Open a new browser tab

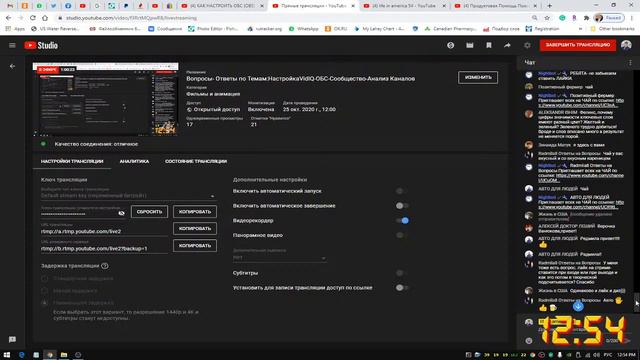(x=549, y=6)
